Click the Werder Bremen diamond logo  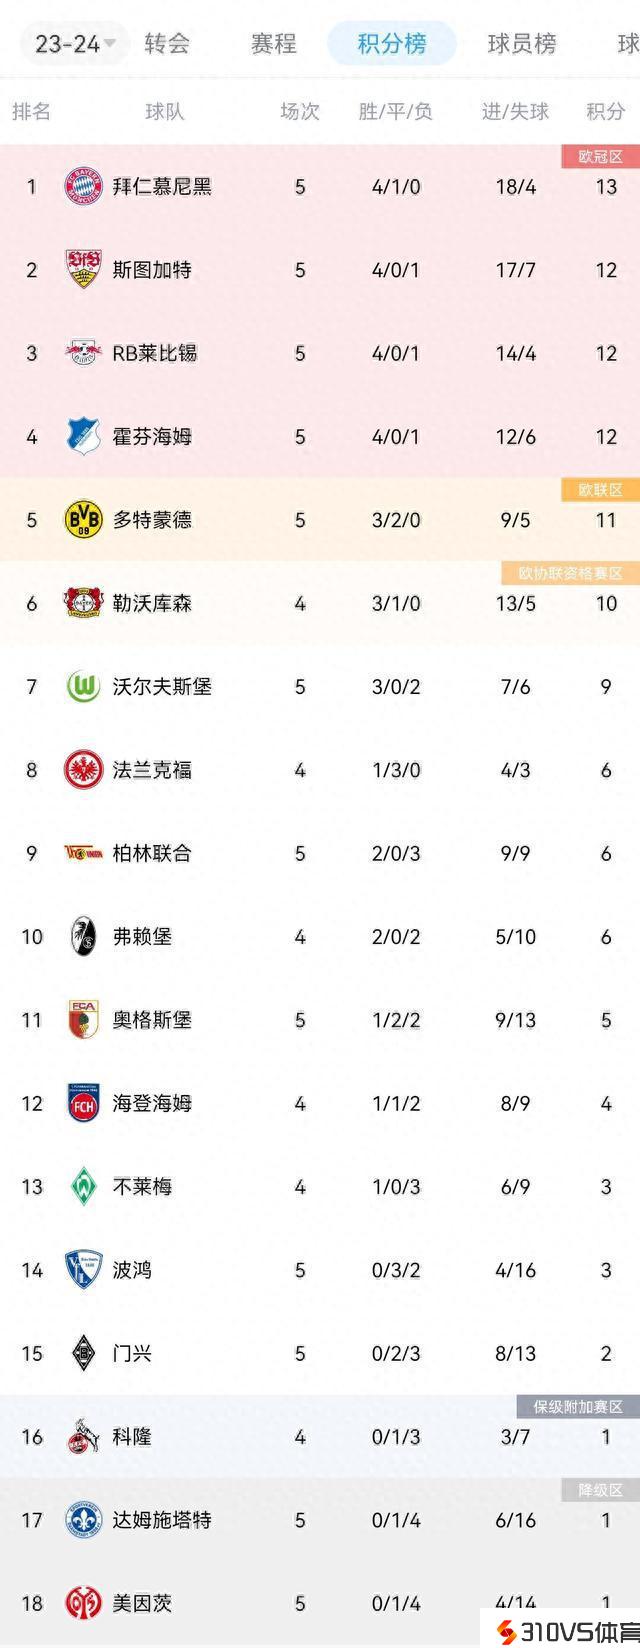(83, 1186)
